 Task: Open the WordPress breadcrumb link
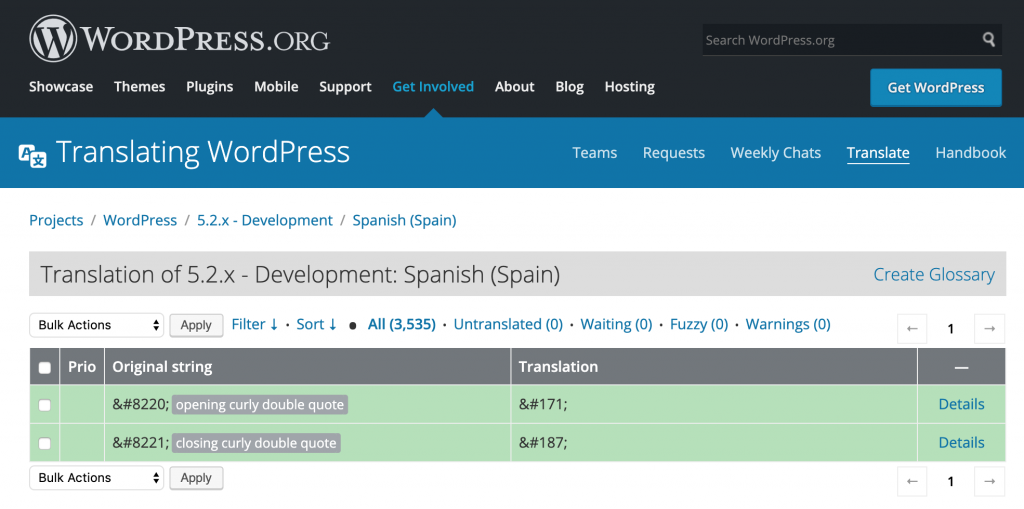140,220
